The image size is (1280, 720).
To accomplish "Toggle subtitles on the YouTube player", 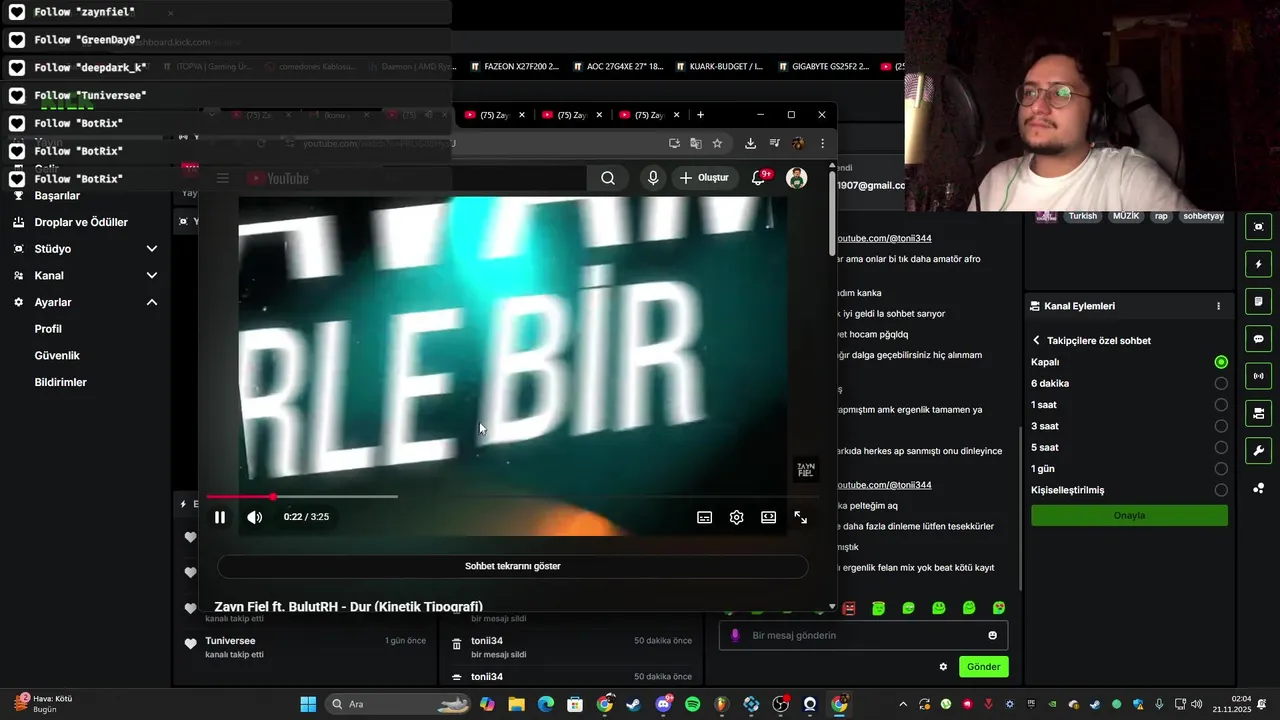I will tap(705, 517).
